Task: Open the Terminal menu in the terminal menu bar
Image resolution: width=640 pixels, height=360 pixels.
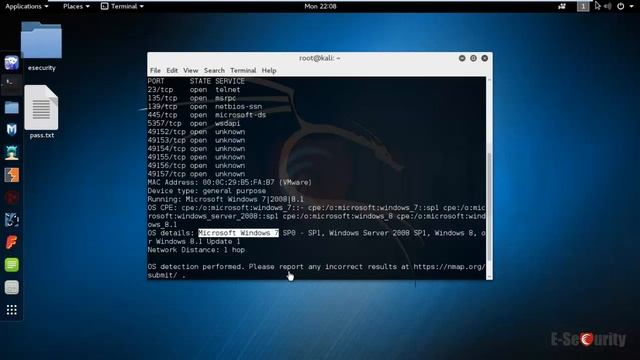Action: [243, 70]
